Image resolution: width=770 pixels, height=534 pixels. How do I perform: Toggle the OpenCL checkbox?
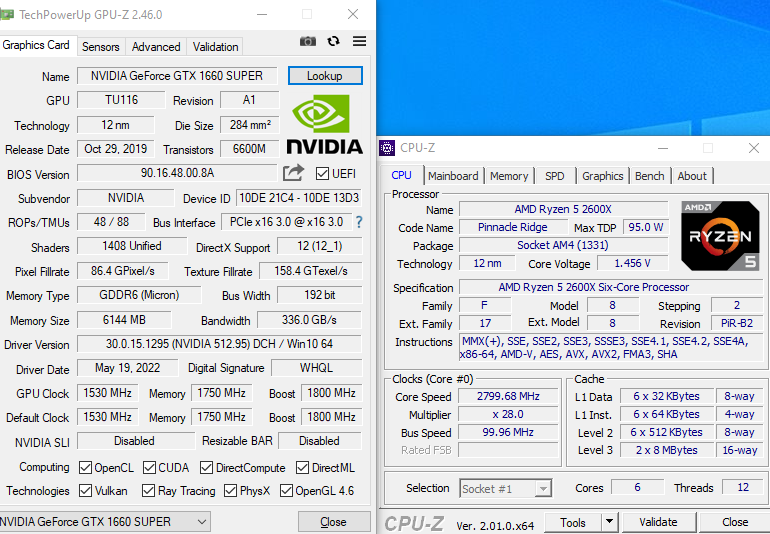click(x=85, y=468)
